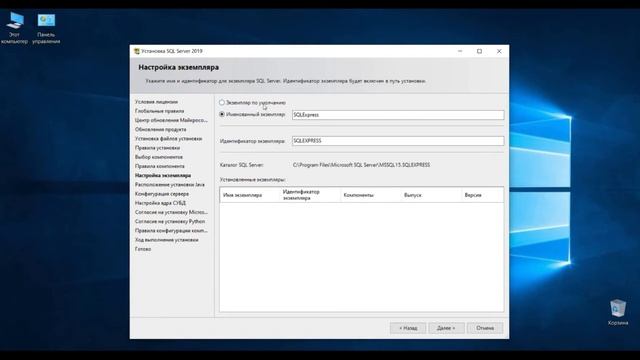640x360 pixels.
Task: Select the Обновления продукта step
Action: pos(160,129)
